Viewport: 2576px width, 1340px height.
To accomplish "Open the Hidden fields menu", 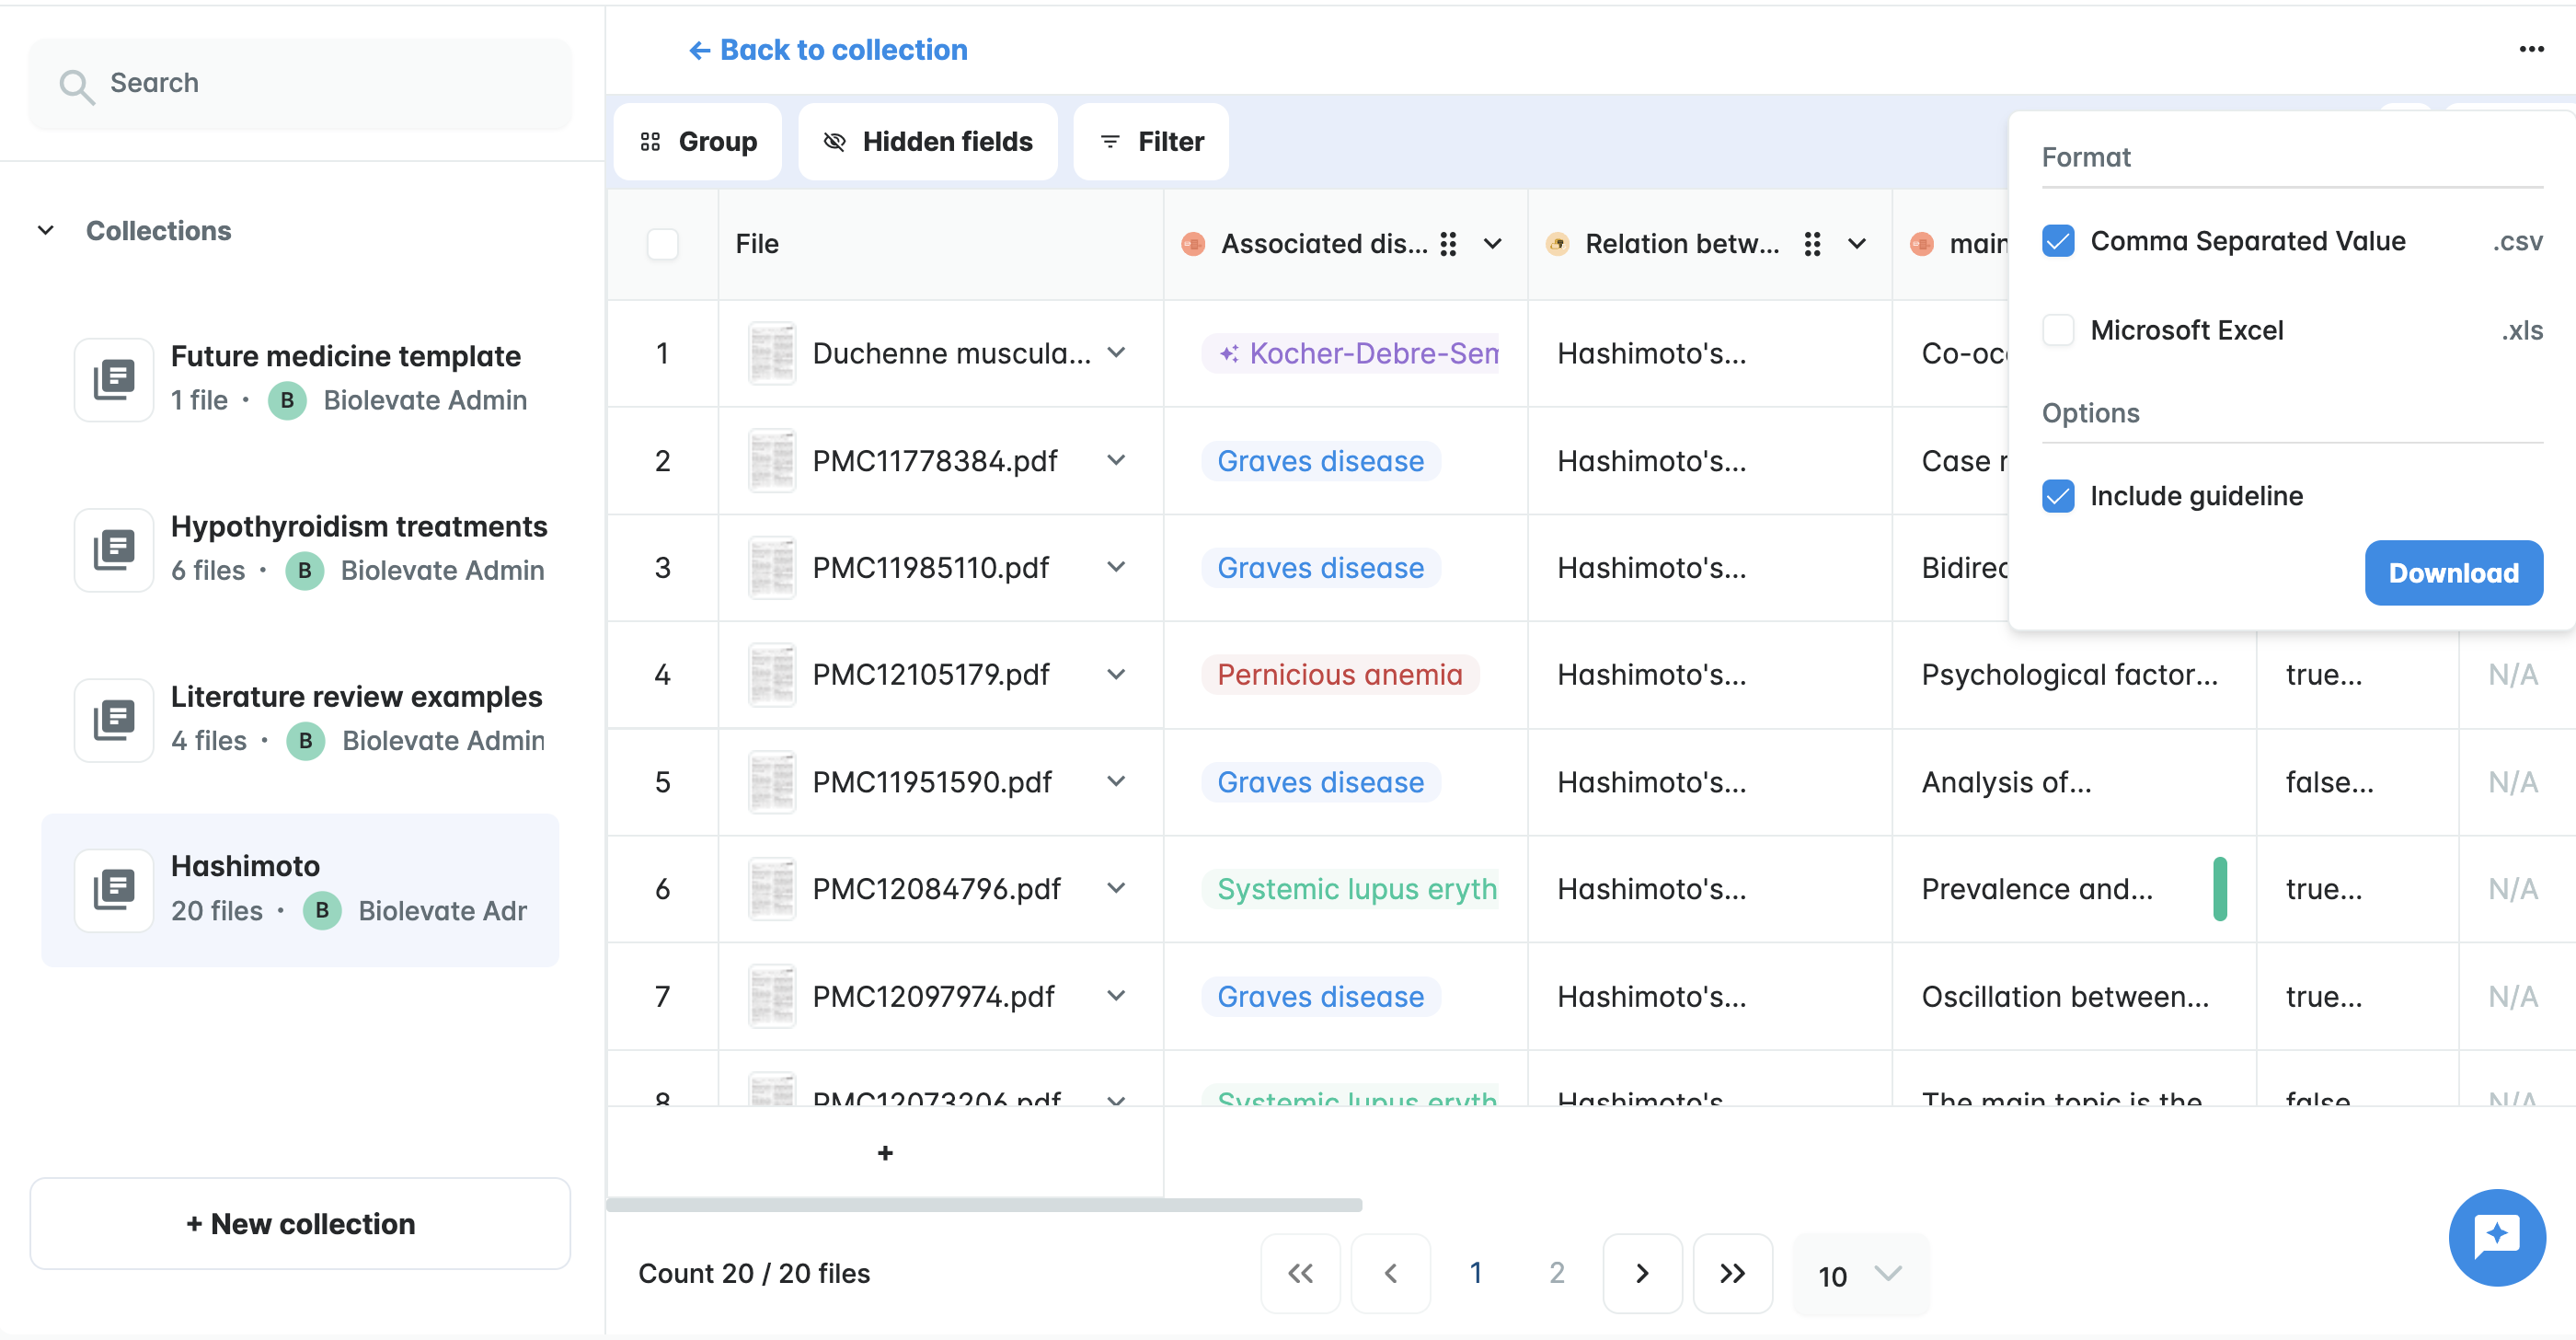I will click(x=927, y=142).
